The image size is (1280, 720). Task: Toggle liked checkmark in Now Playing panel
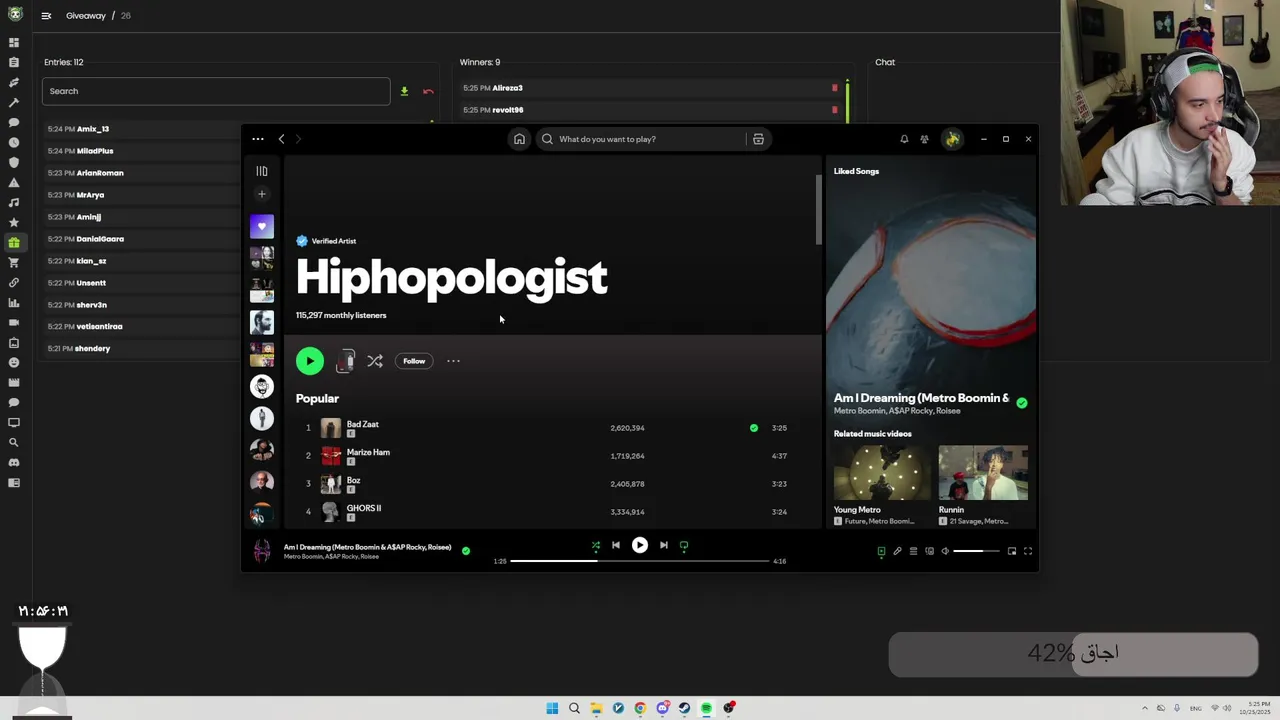1021,403
